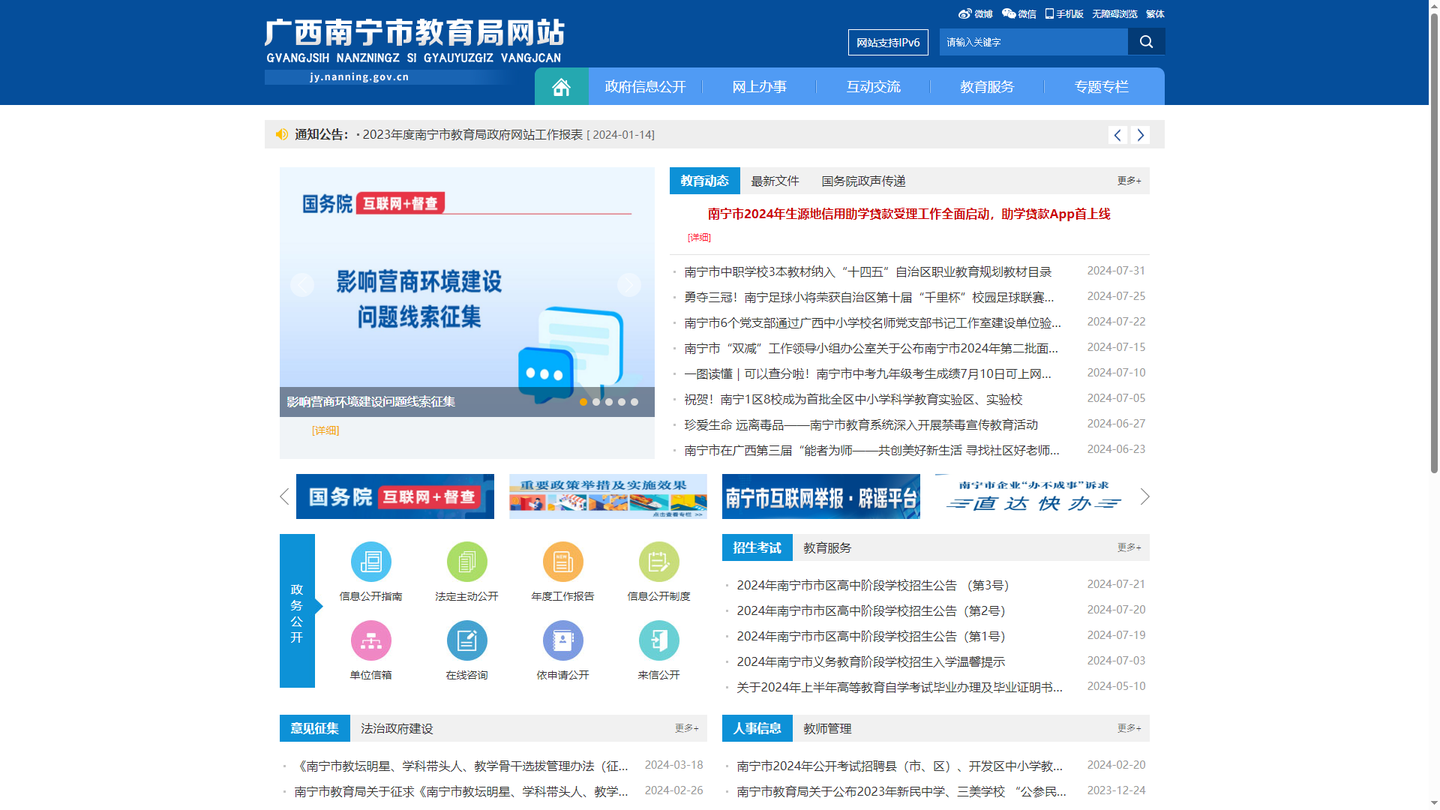The height and width of the screenshot is (810, 1440).
Task: Show previous notice with left arrow
Action: 1118,135
